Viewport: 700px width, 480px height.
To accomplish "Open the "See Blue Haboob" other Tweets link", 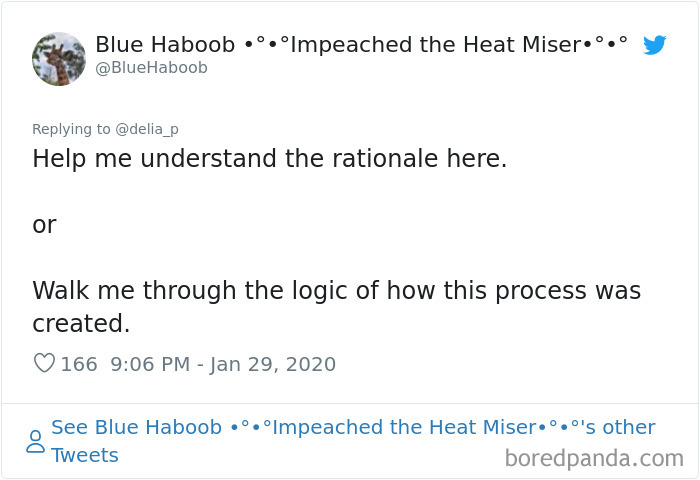I will coord(136,427).
